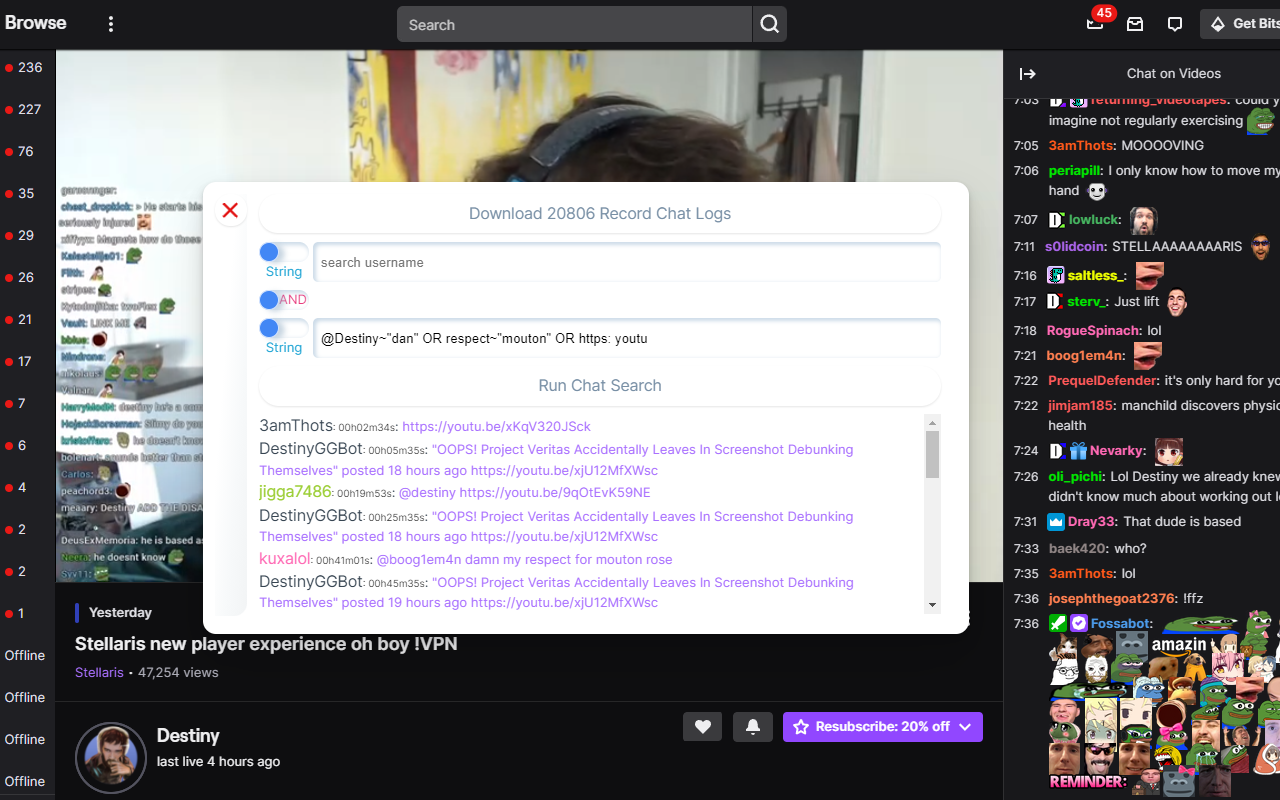Click Nevarky username in chat
This screenshot has height=800, width=1280.
(x=1117, y=452)
